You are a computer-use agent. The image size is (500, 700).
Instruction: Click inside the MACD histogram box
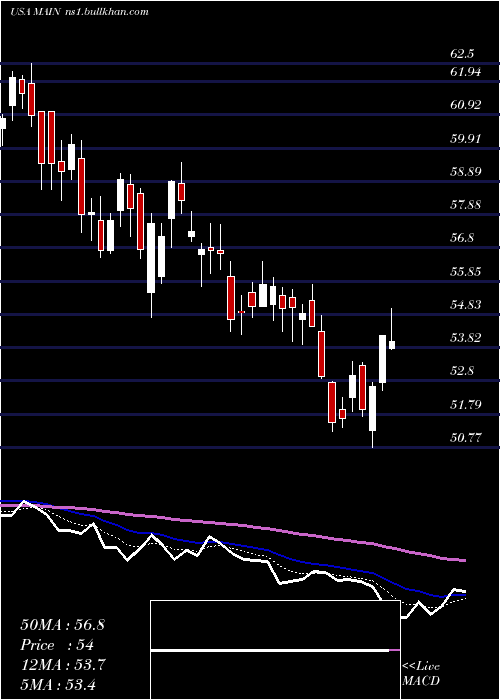[275, 650]
